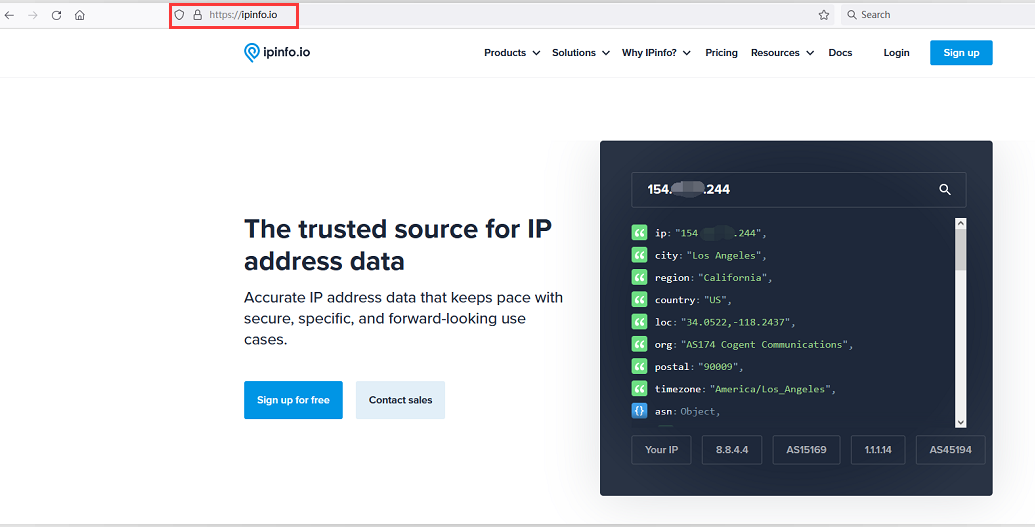Click the JSON panel scrollbar up arrow
This screenshot has width=1035, height=527.
click(x=960, y=223)
